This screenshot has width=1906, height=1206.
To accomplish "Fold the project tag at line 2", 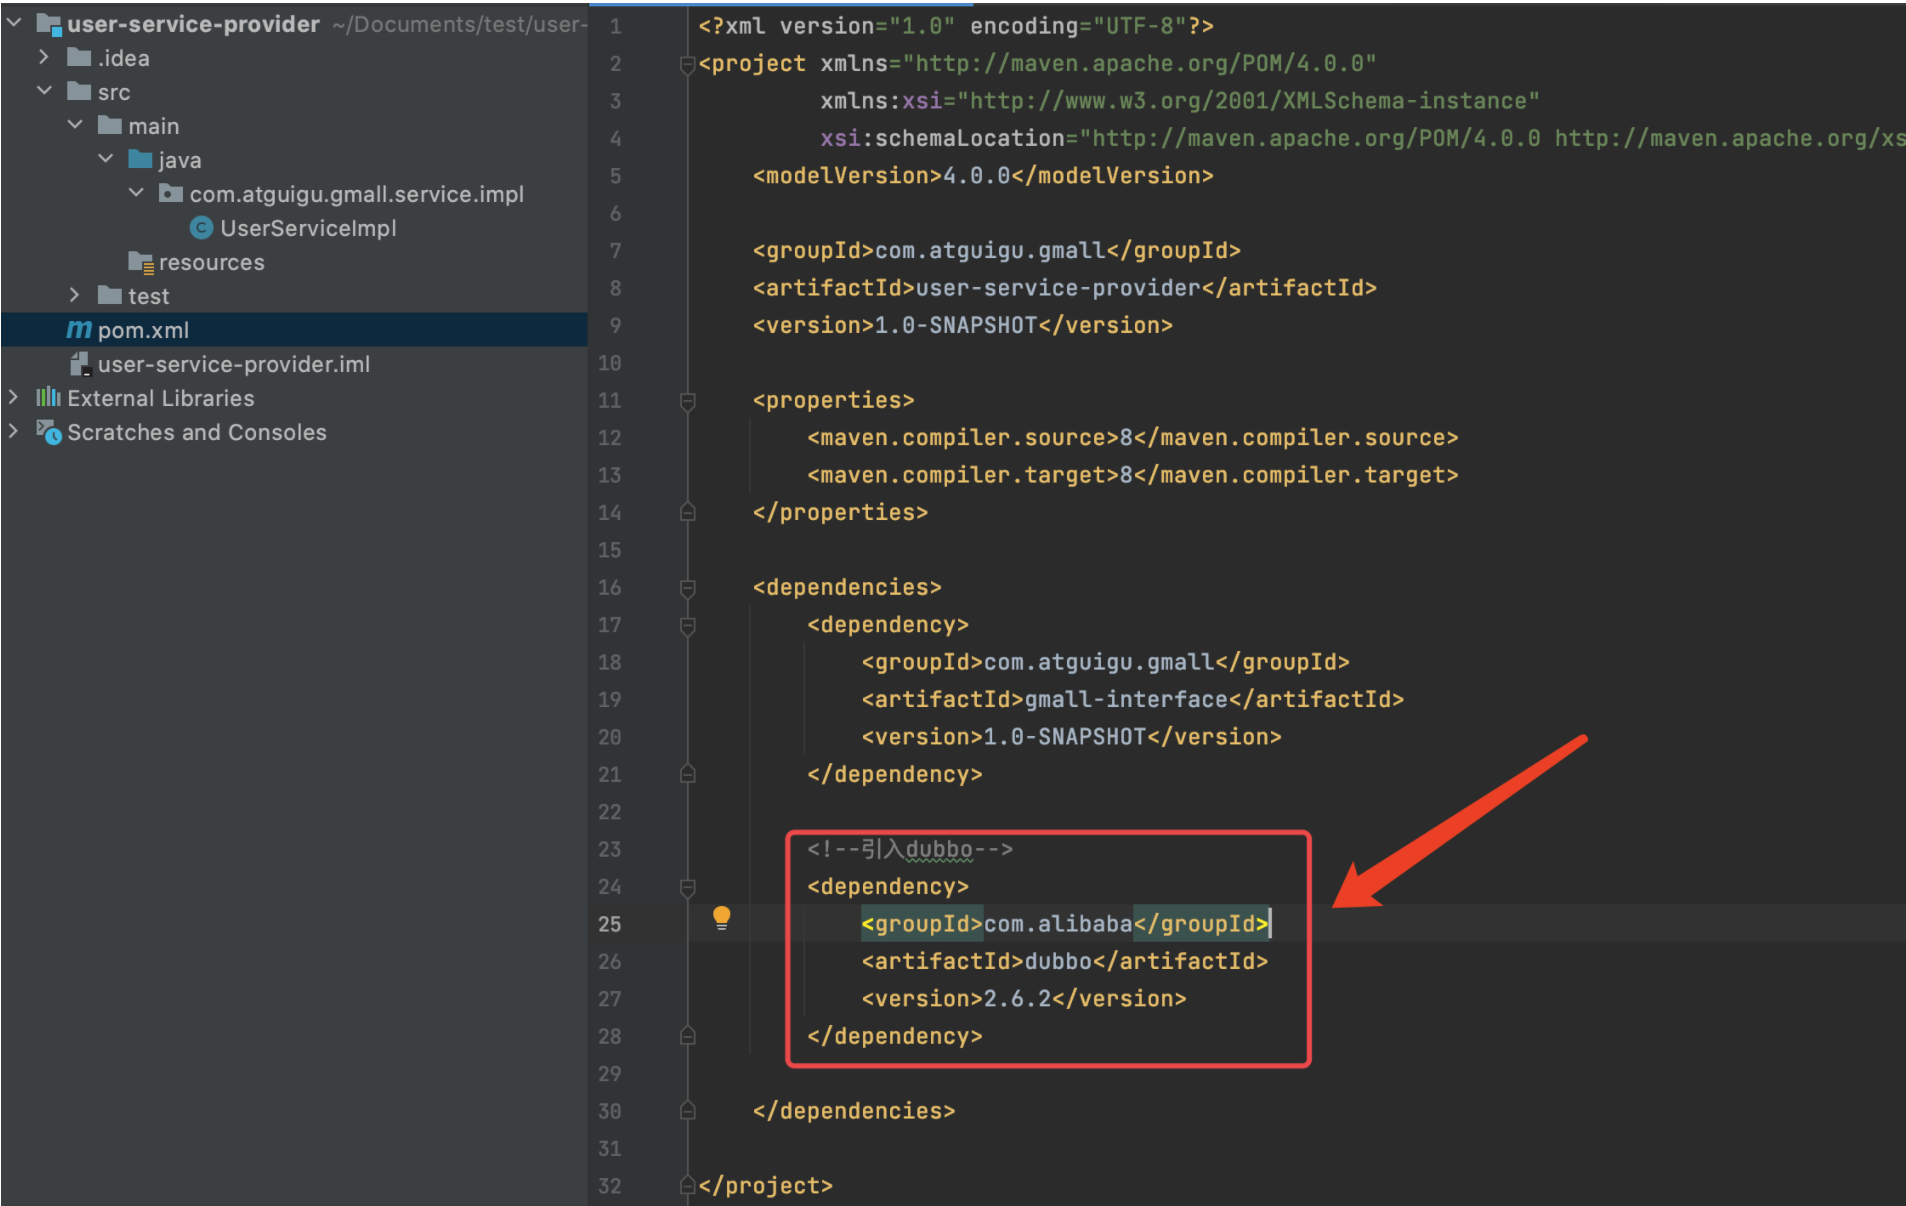I will [x=687, y=65].
